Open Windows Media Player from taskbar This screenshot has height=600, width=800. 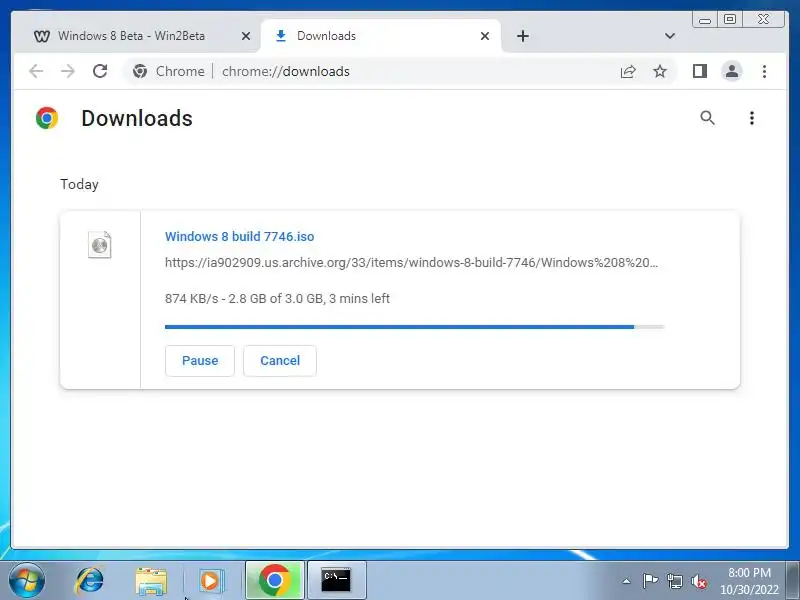pos(210,581)
